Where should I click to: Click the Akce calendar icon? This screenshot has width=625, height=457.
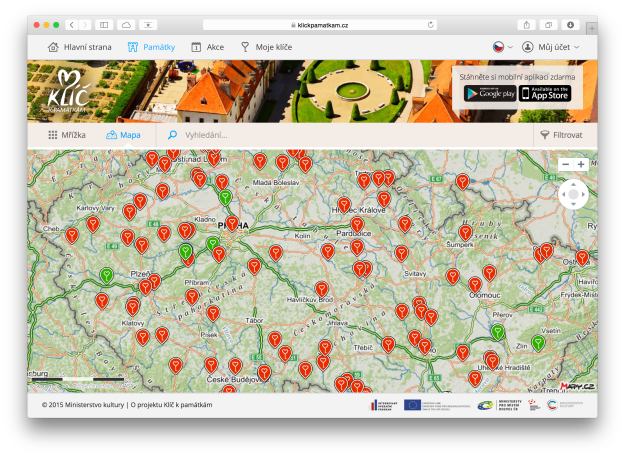196,47
